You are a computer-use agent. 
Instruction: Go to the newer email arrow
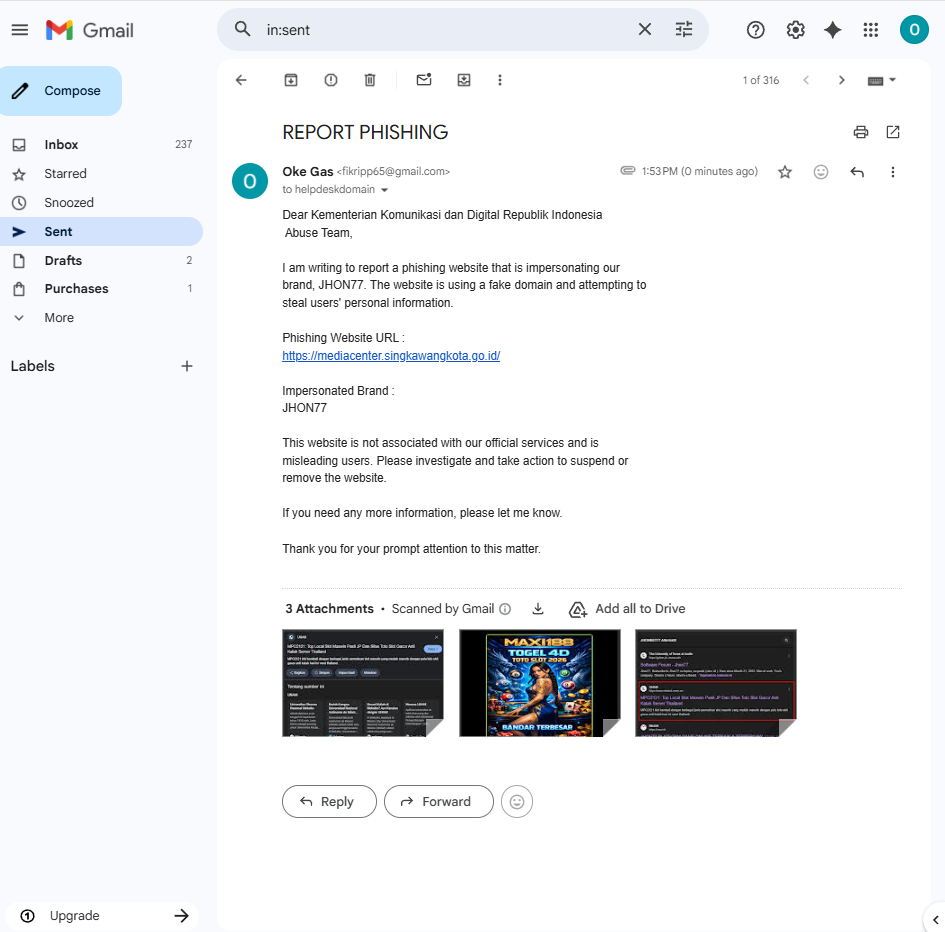click(x=806, y=80)
